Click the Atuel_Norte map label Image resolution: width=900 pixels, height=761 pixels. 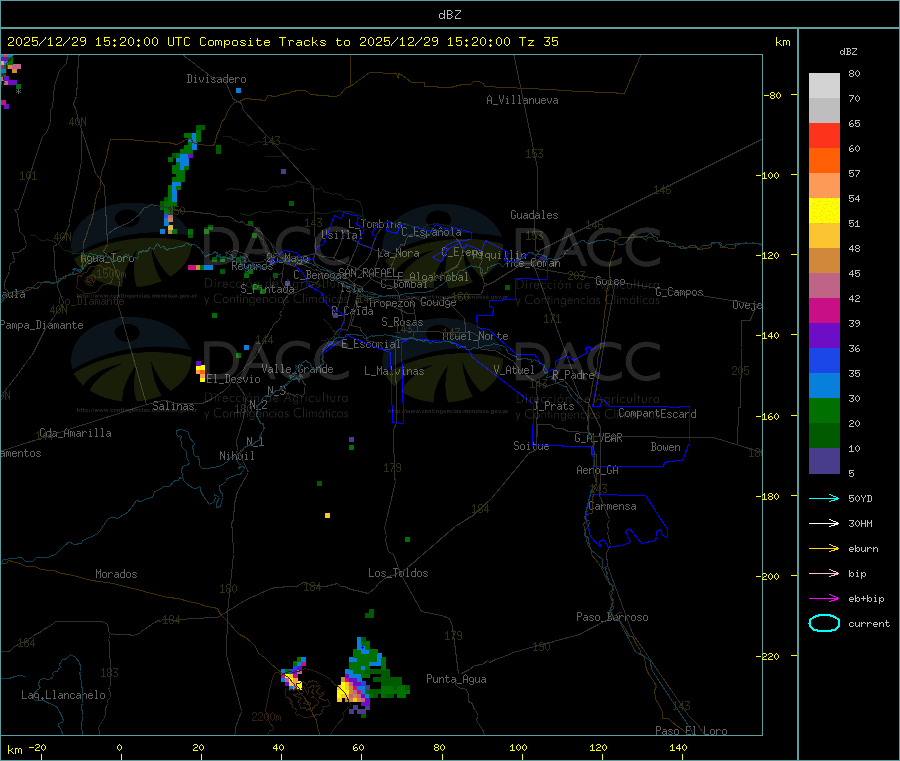(475, 336)
